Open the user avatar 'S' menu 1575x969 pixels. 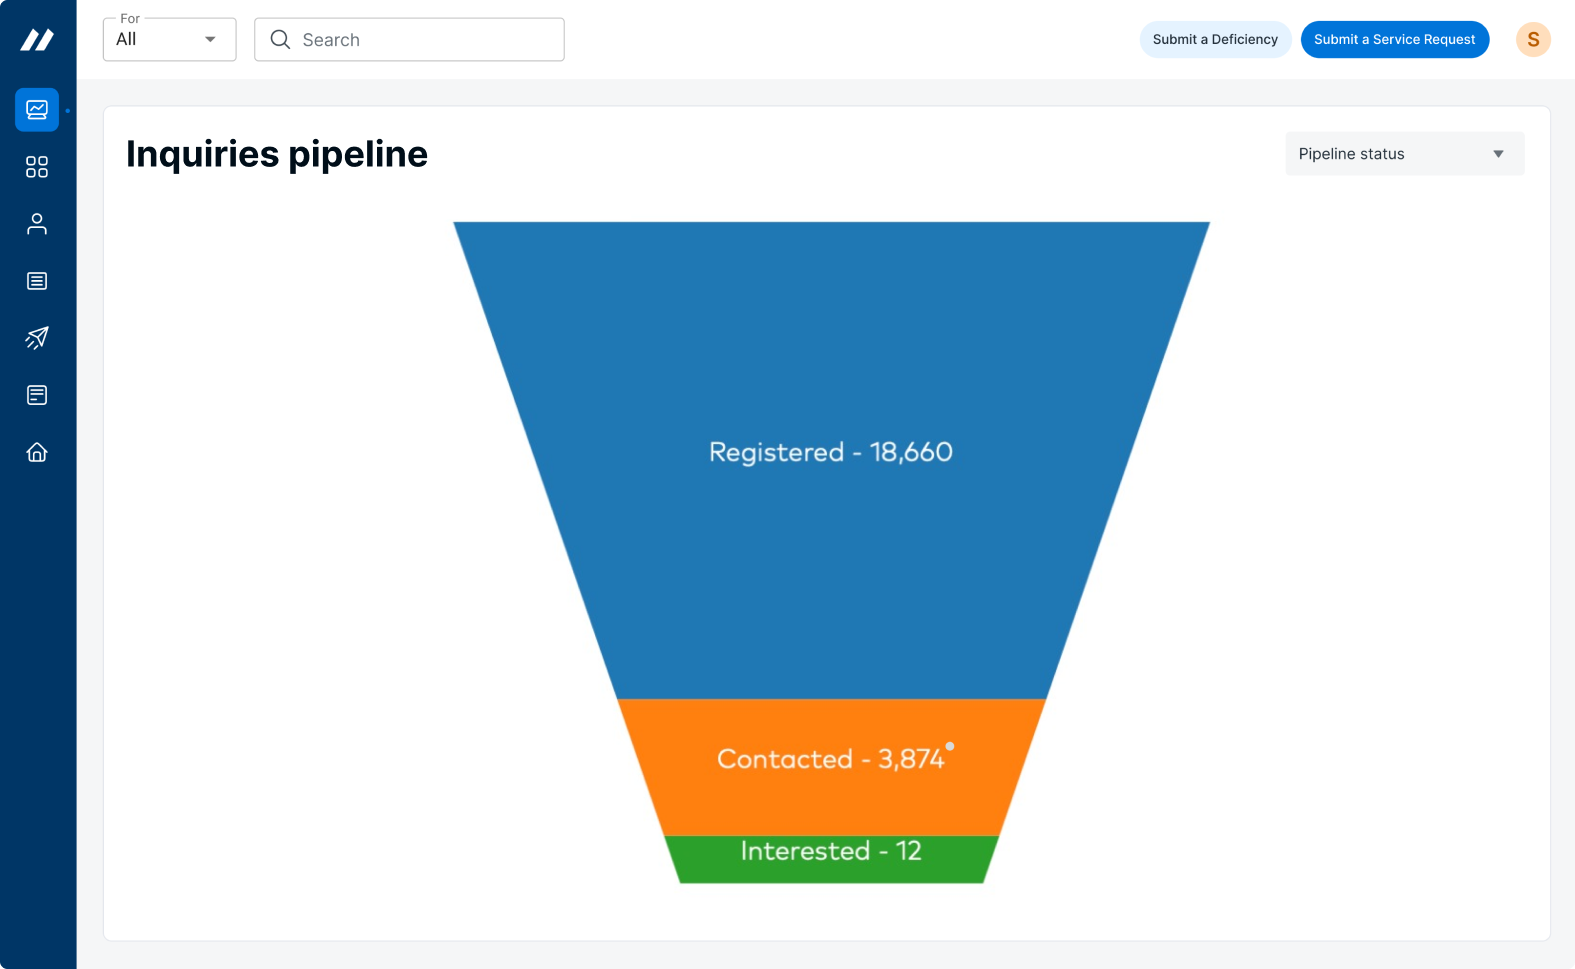tap(1533, 40)
